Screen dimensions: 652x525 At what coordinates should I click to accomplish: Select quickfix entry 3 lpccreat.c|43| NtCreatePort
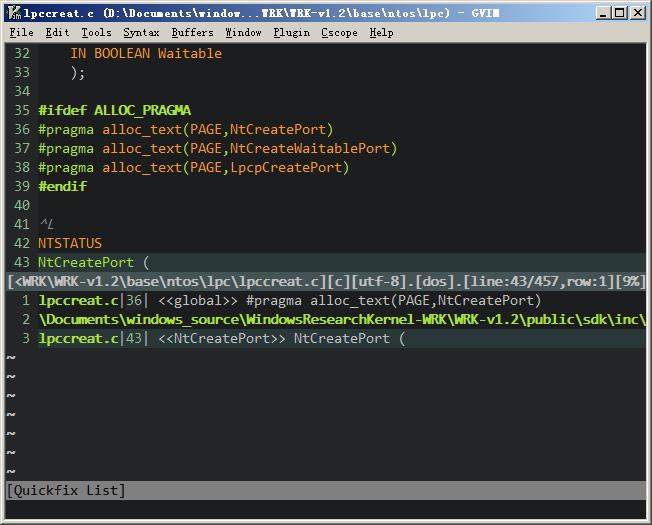(x=326, y=338)
